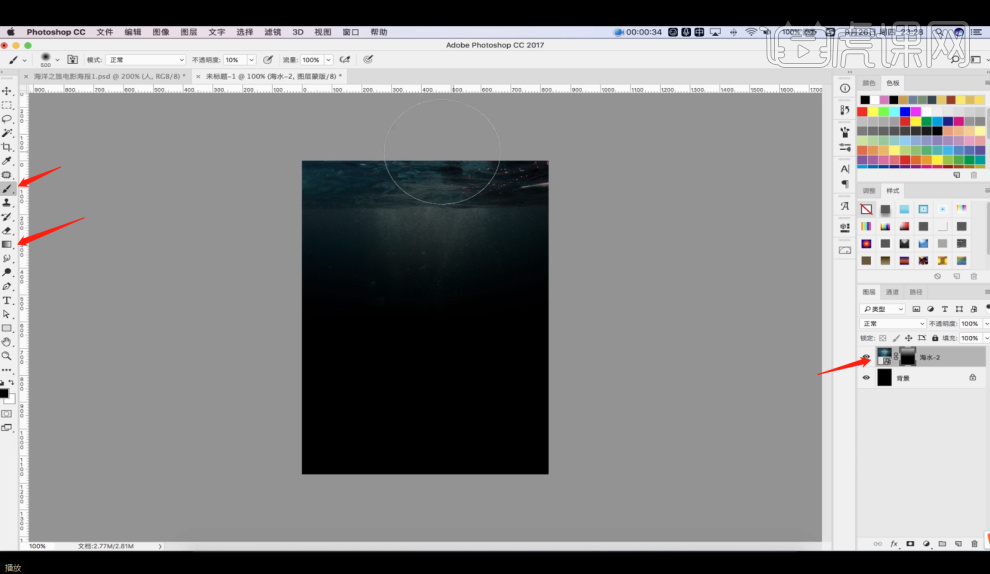Open the 滤镜 menu
Screen dimensions: 990x574
tap(272, 32)
